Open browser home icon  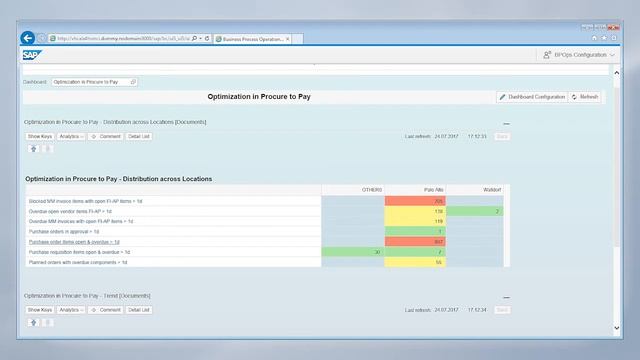[x=594, y=38]
